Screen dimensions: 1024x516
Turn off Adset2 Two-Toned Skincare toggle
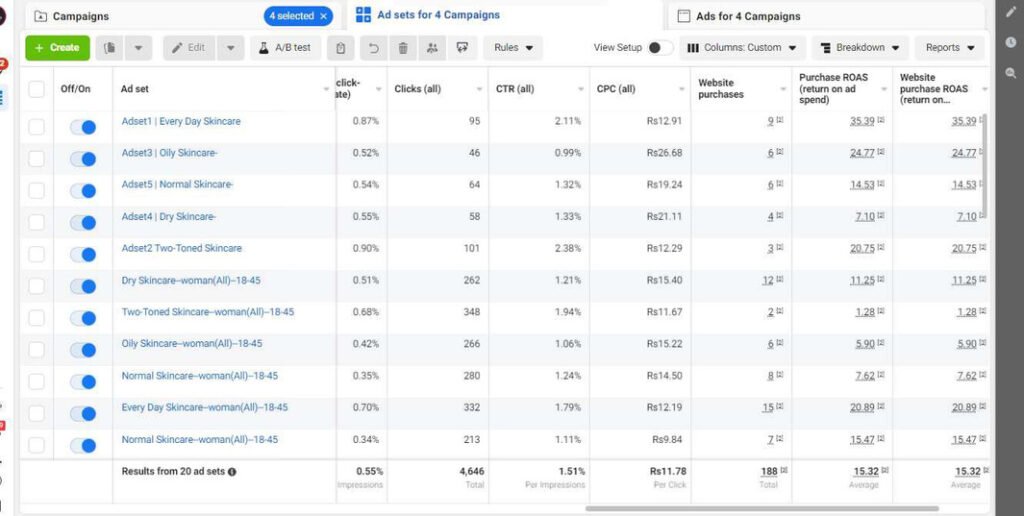tap(83, 254)
